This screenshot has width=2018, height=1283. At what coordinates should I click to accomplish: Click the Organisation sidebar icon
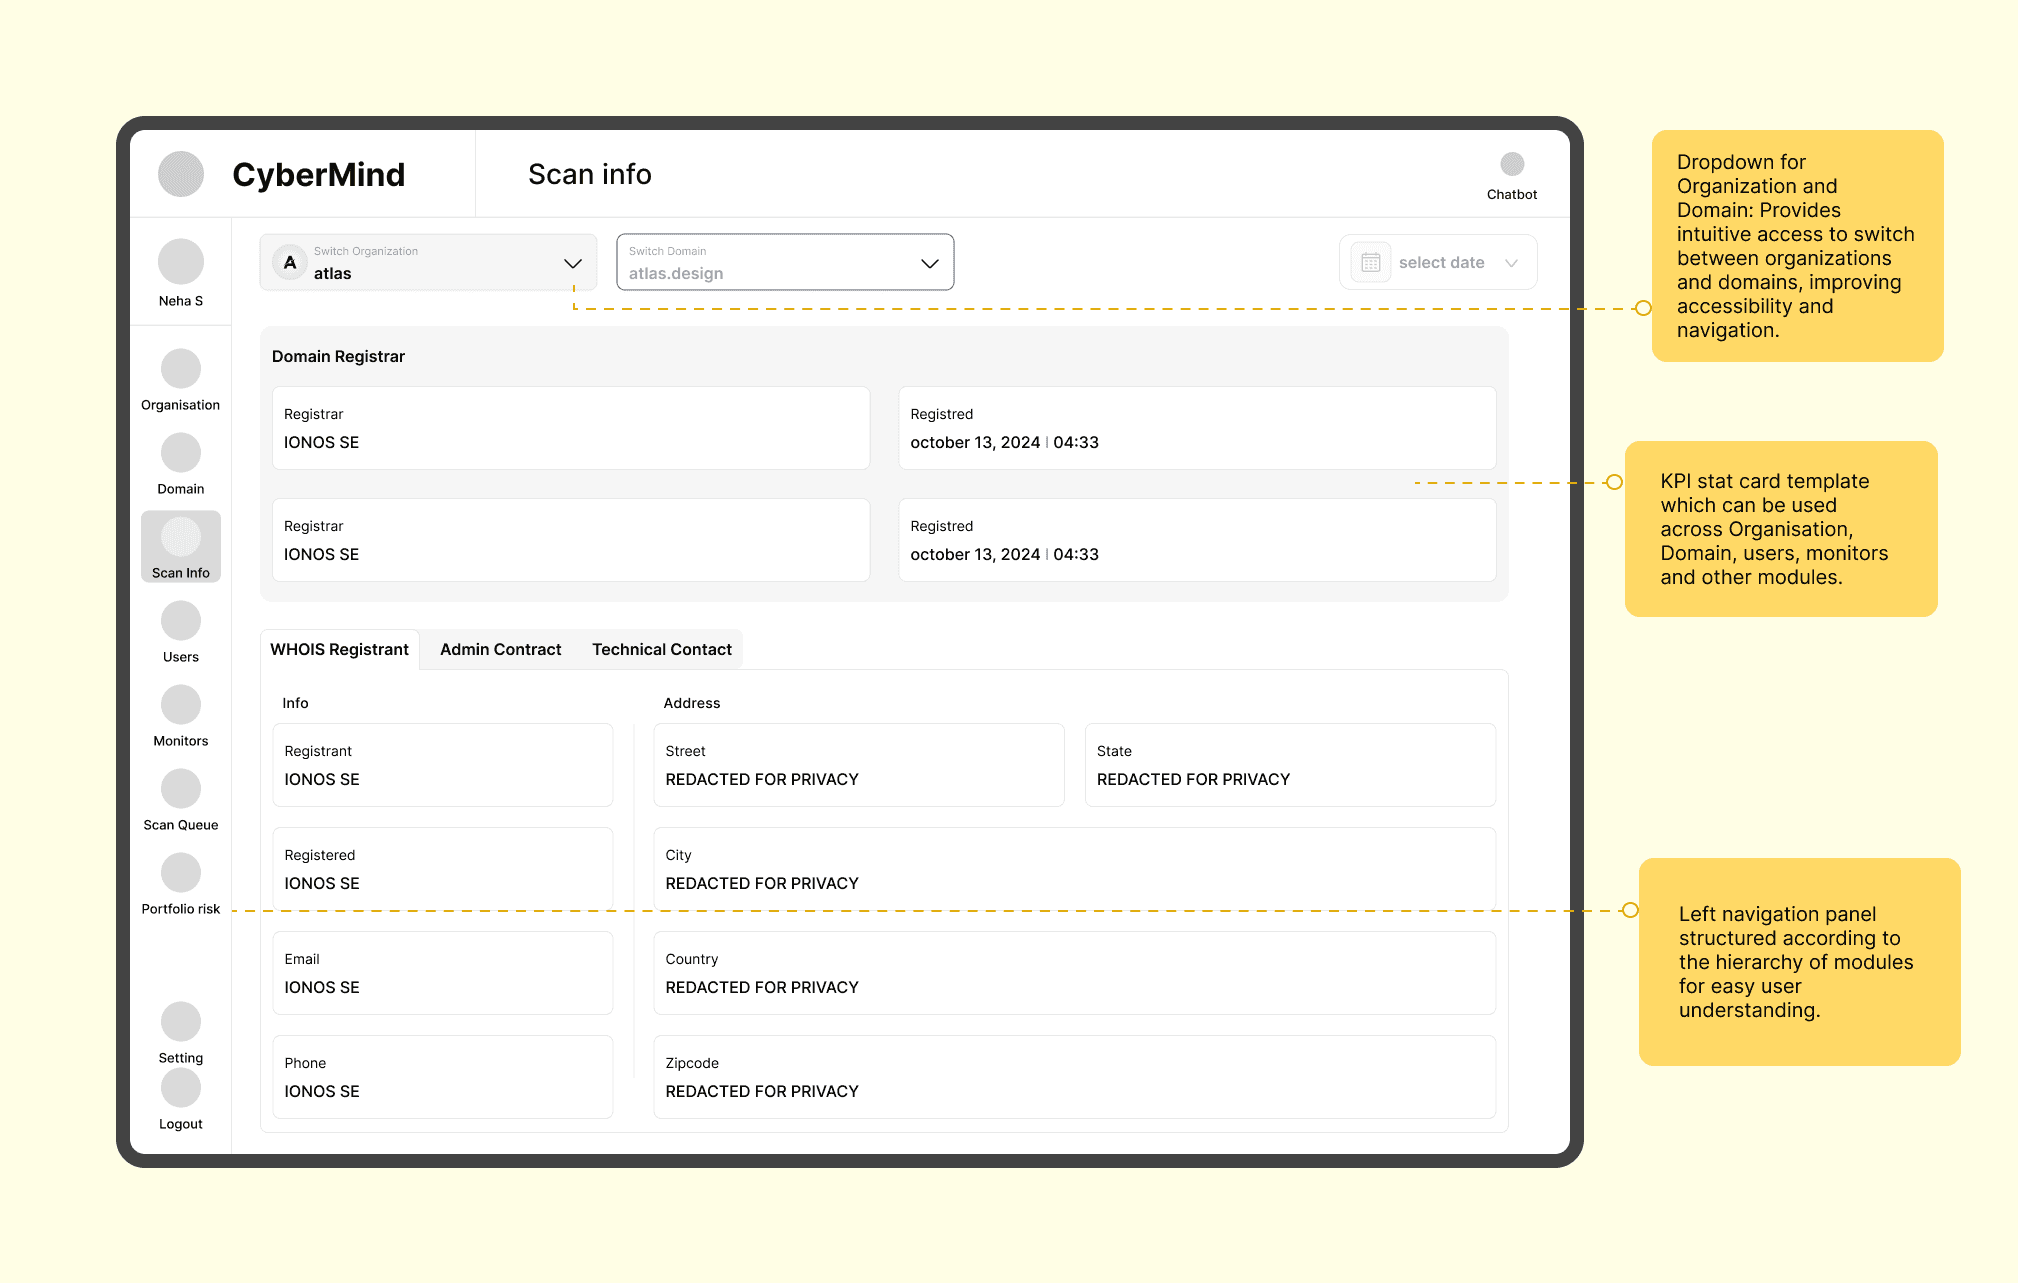[x=181, y=369]
